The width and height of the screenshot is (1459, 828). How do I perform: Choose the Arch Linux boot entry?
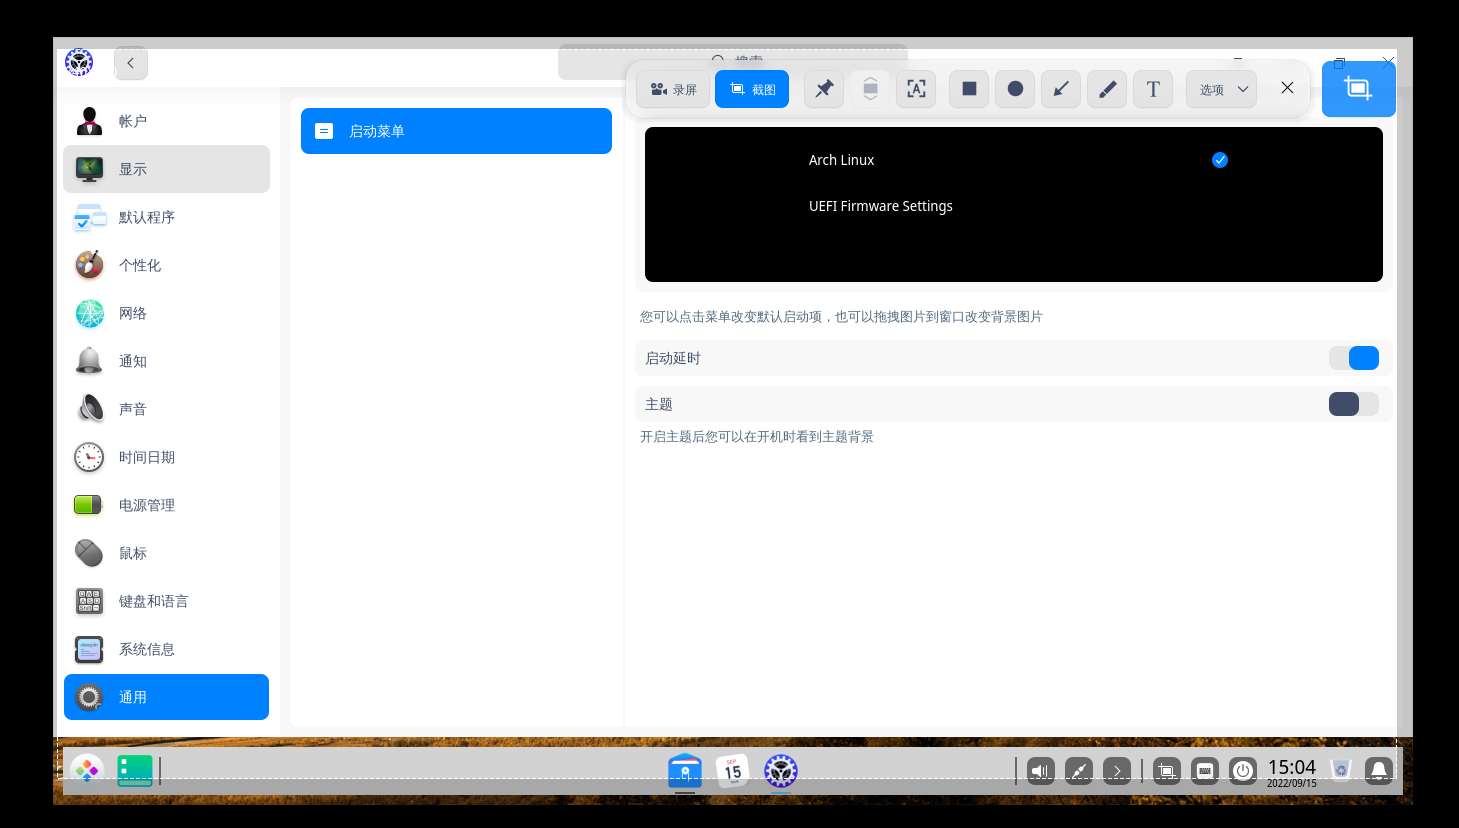841,160
